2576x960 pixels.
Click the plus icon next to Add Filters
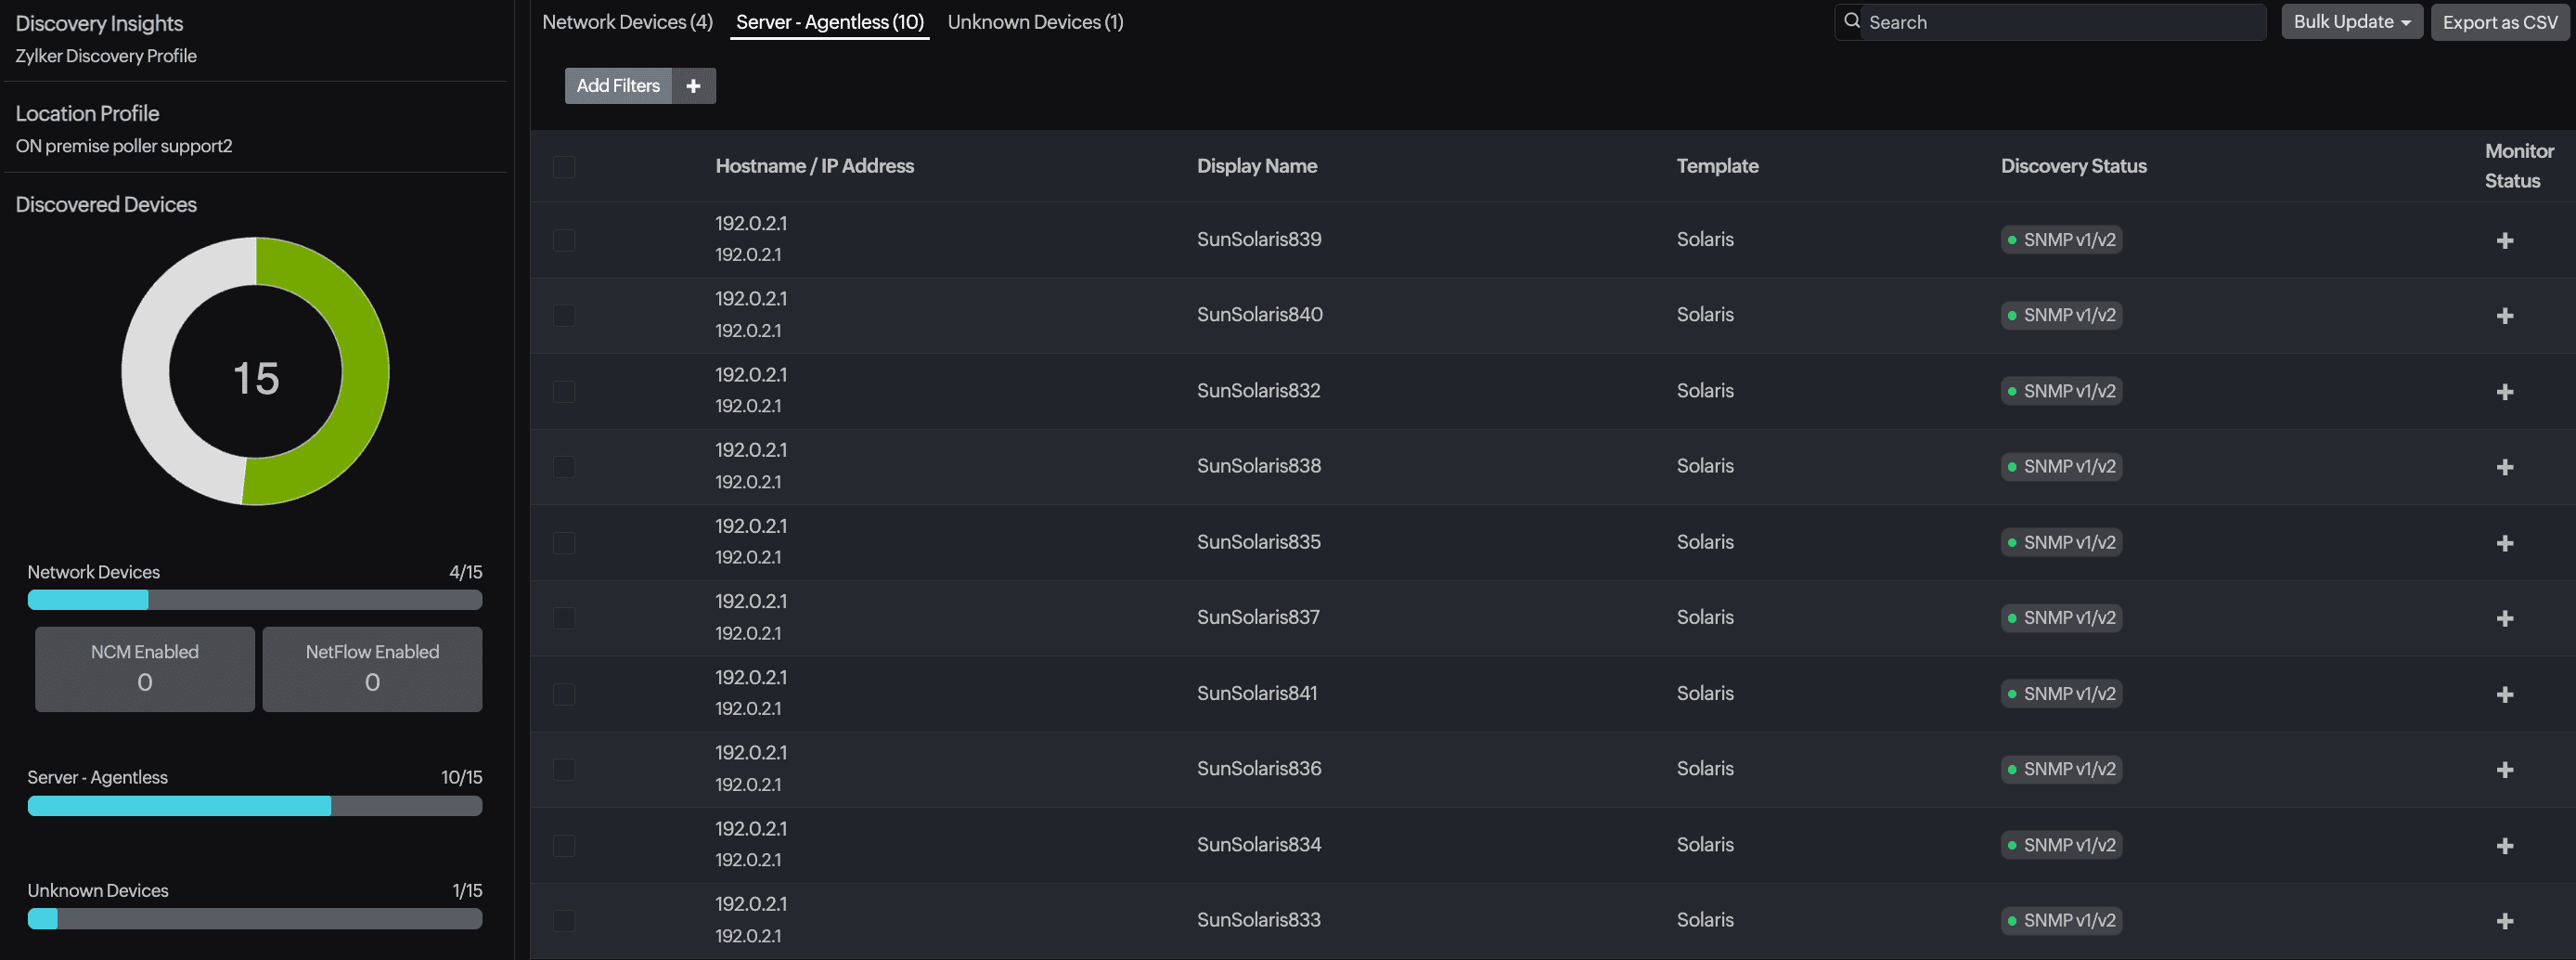click(x=693, y=86)
